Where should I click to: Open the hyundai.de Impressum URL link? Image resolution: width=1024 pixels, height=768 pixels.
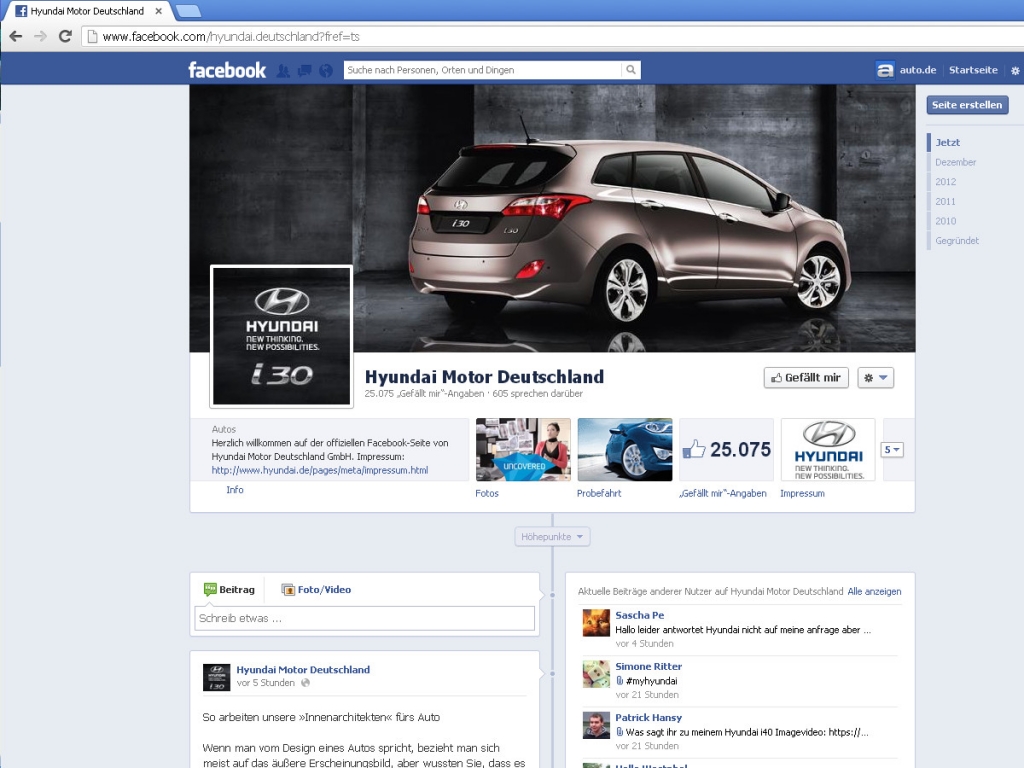click(320, 470)
